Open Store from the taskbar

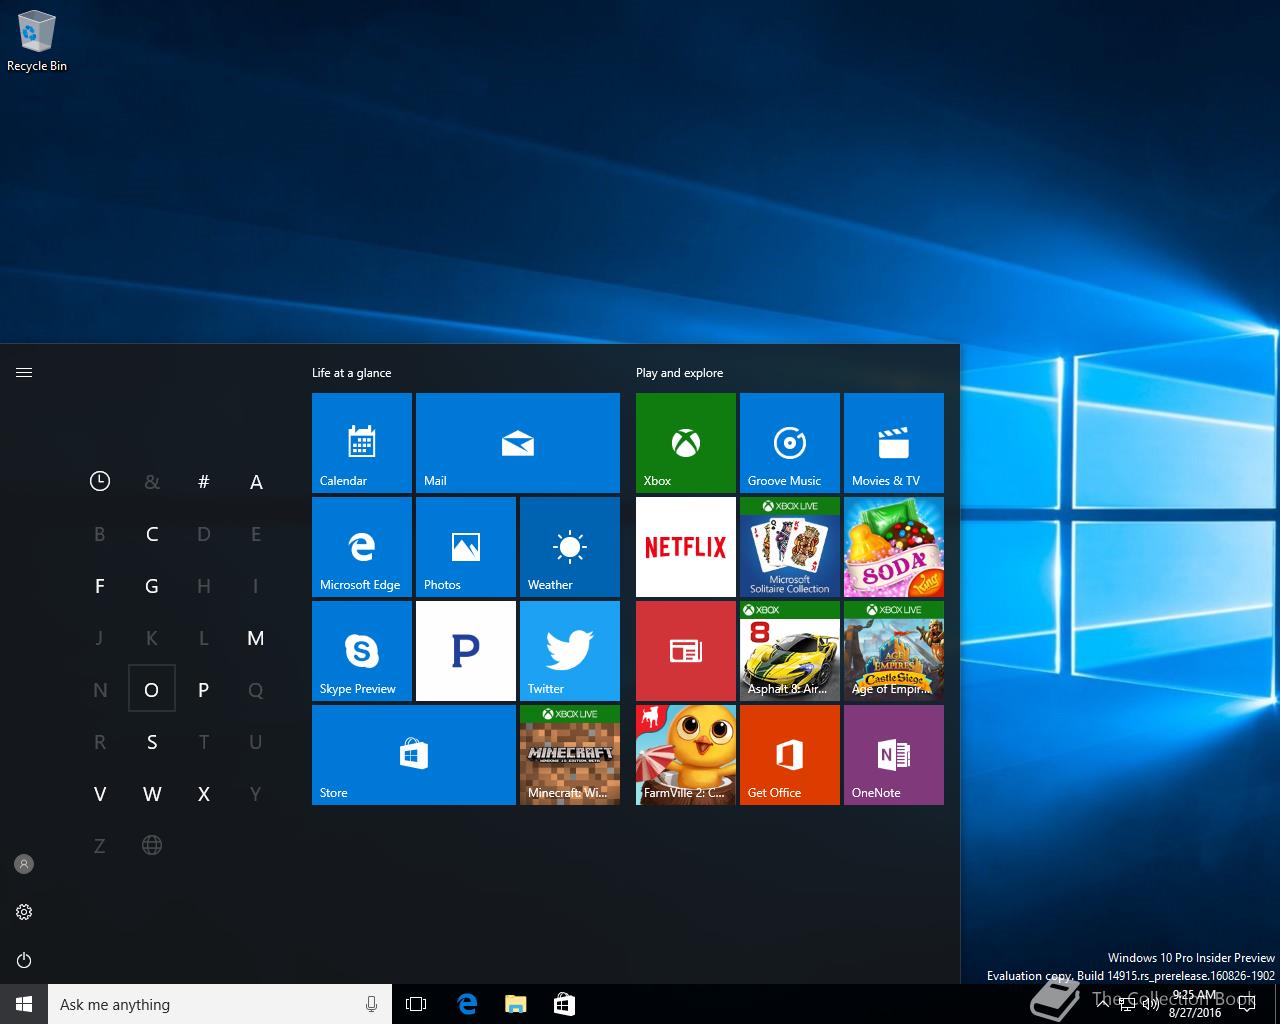click(564, 1004)
